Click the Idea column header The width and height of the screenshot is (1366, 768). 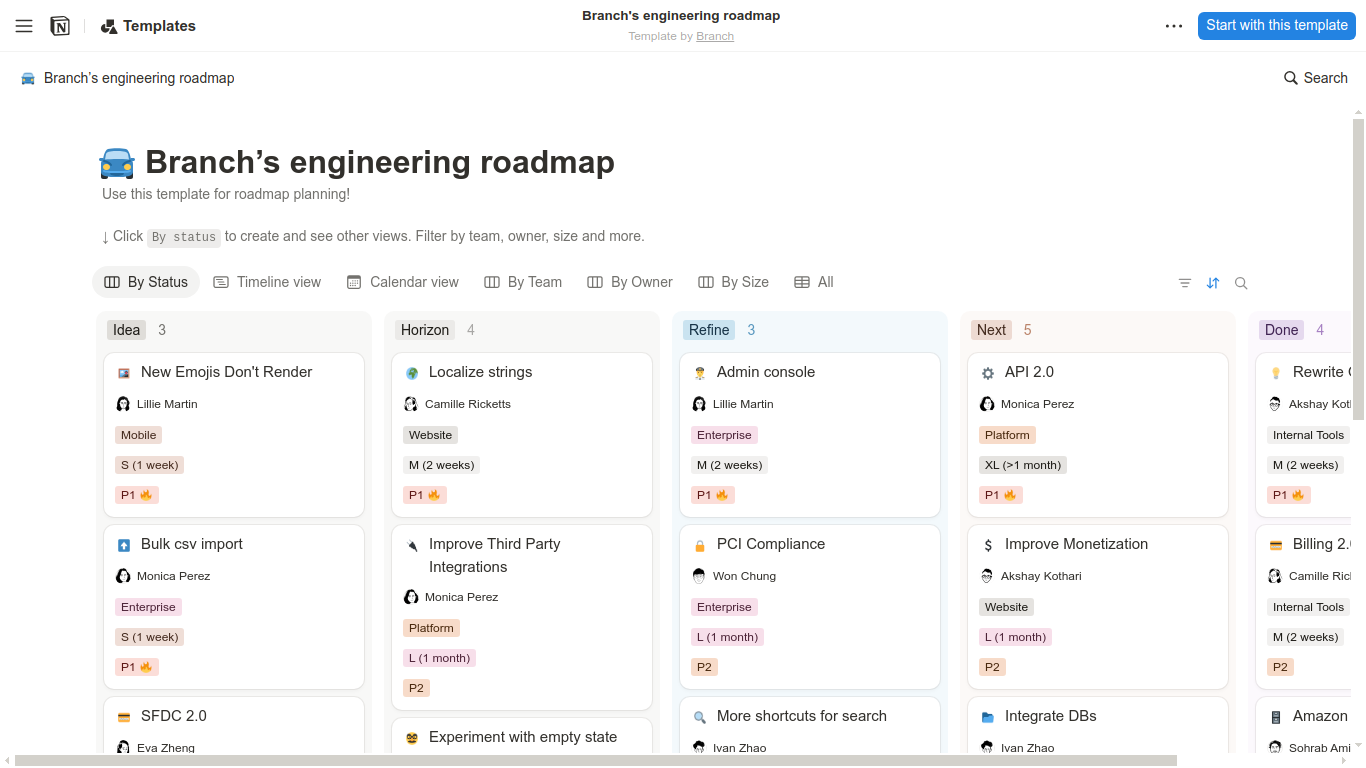127,330
